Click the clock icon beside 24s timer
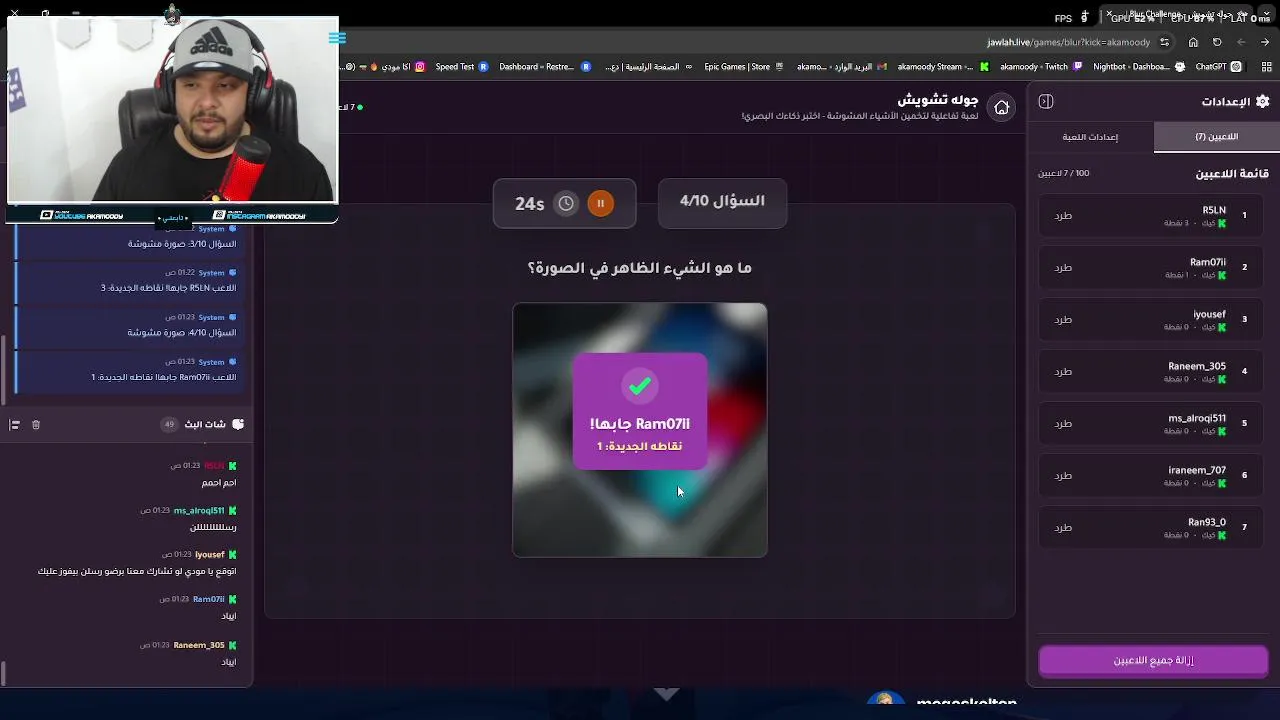This screenshot has width=1280, height=720. (566, 203)
